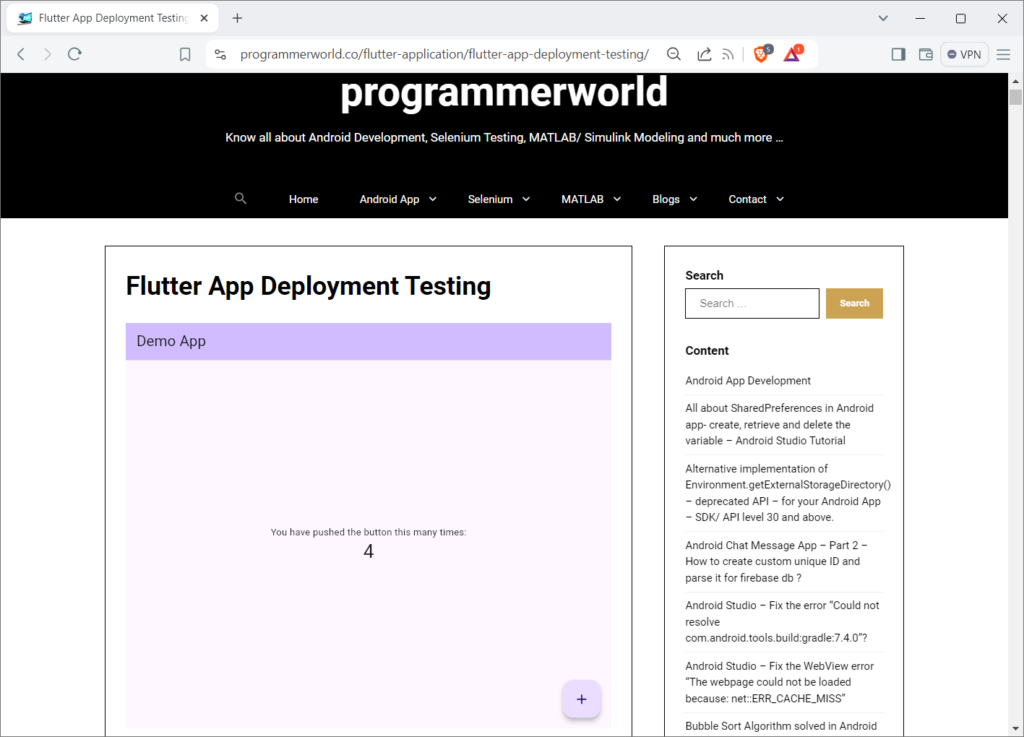Open a new tab with the plus icon

point(237,18)
